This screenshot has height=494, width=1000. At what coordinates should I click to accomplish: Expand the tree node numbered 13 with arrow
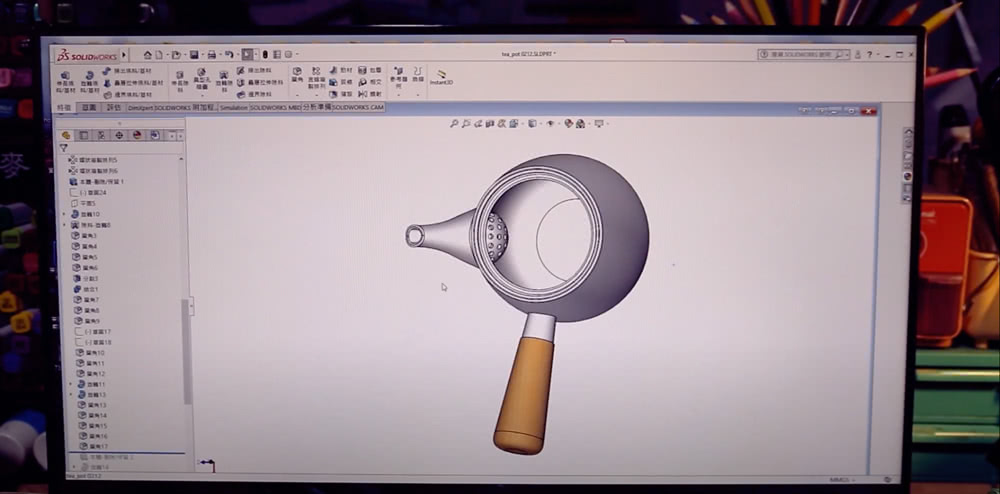click(71, 394)
